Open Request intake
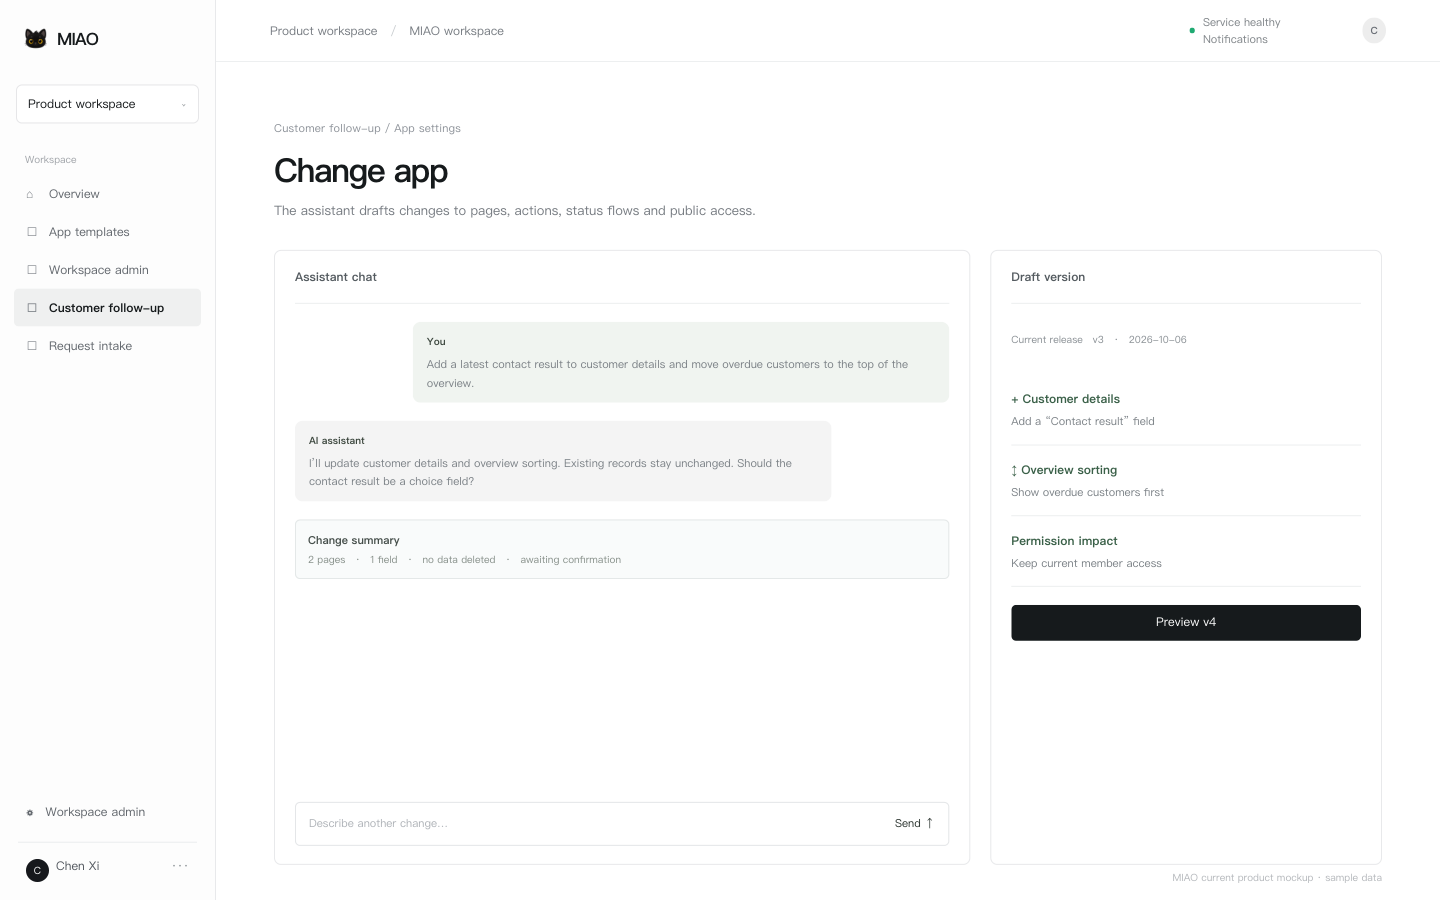The height and width of the screenshot is (900, 1440). [x=107, y=346]
